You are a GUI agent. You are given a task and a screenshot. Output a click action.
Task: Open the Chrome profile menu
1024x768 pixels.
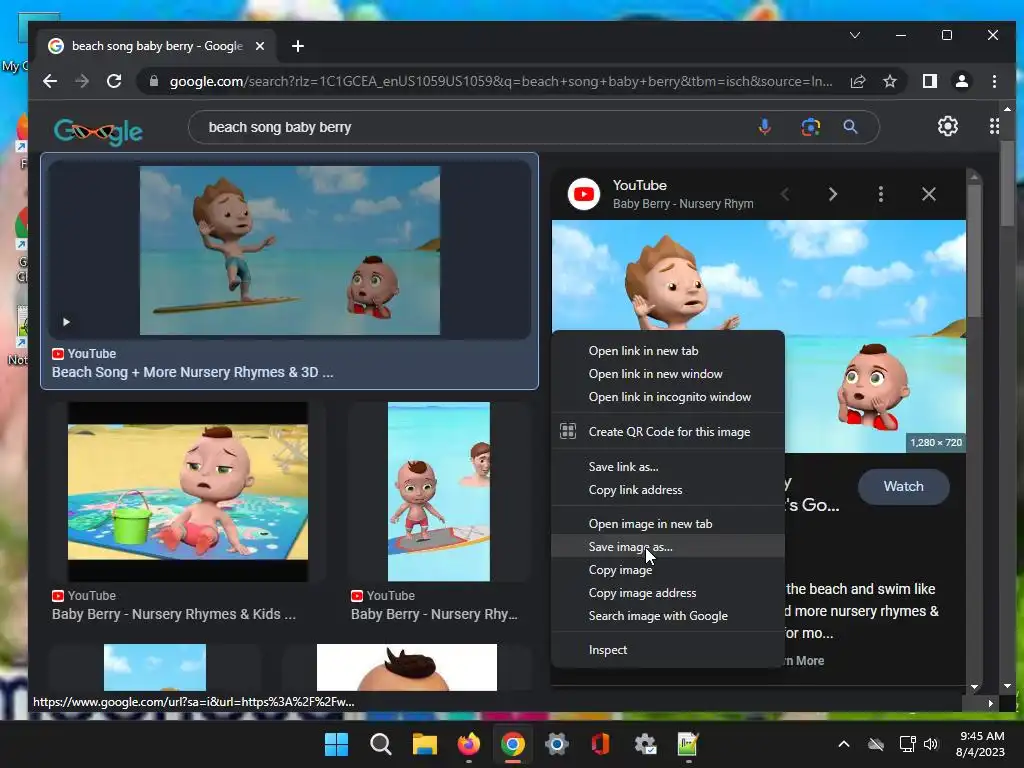[962, 81]
